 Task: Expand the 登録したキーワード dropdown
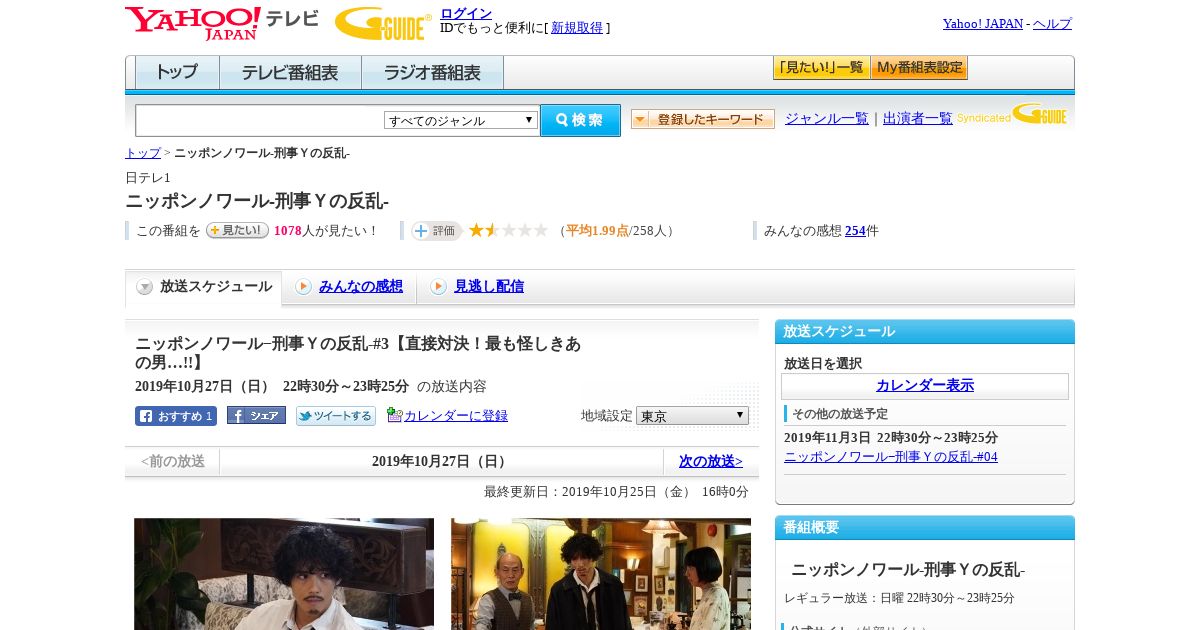click(703, 119)
